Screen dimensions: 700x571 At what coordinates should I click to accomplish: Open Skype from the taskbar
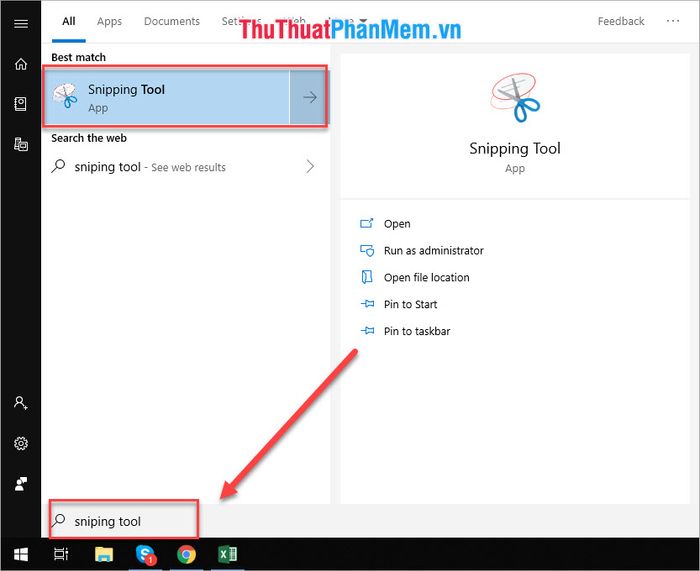pos(146,554)
